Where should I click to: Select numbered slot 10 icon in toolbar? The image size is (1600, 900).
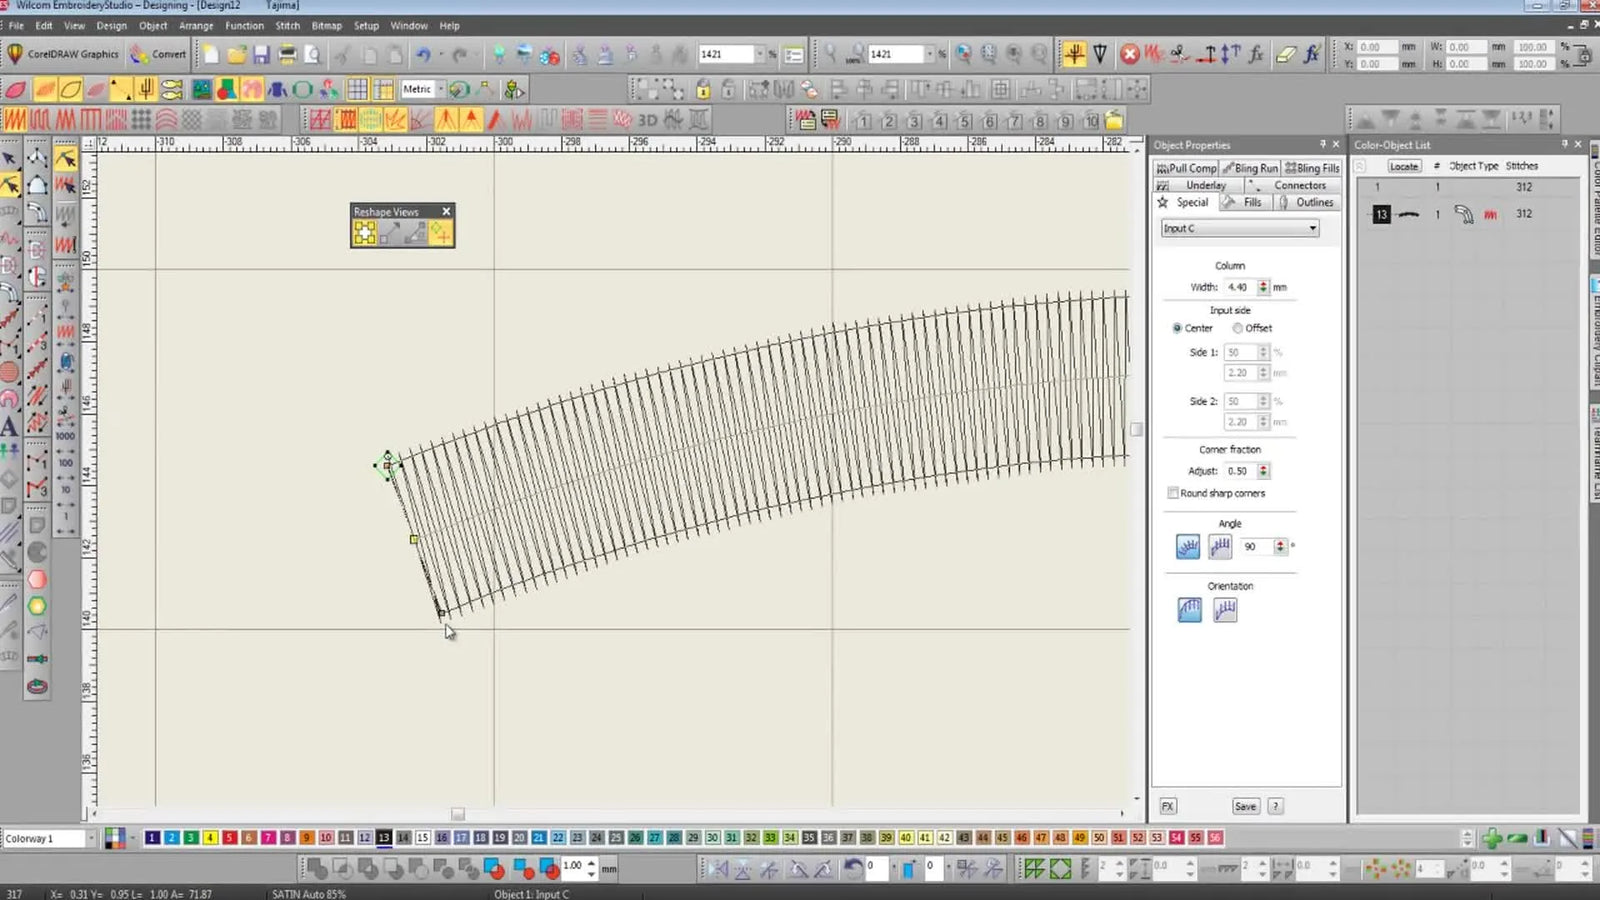coord(1090,121)
